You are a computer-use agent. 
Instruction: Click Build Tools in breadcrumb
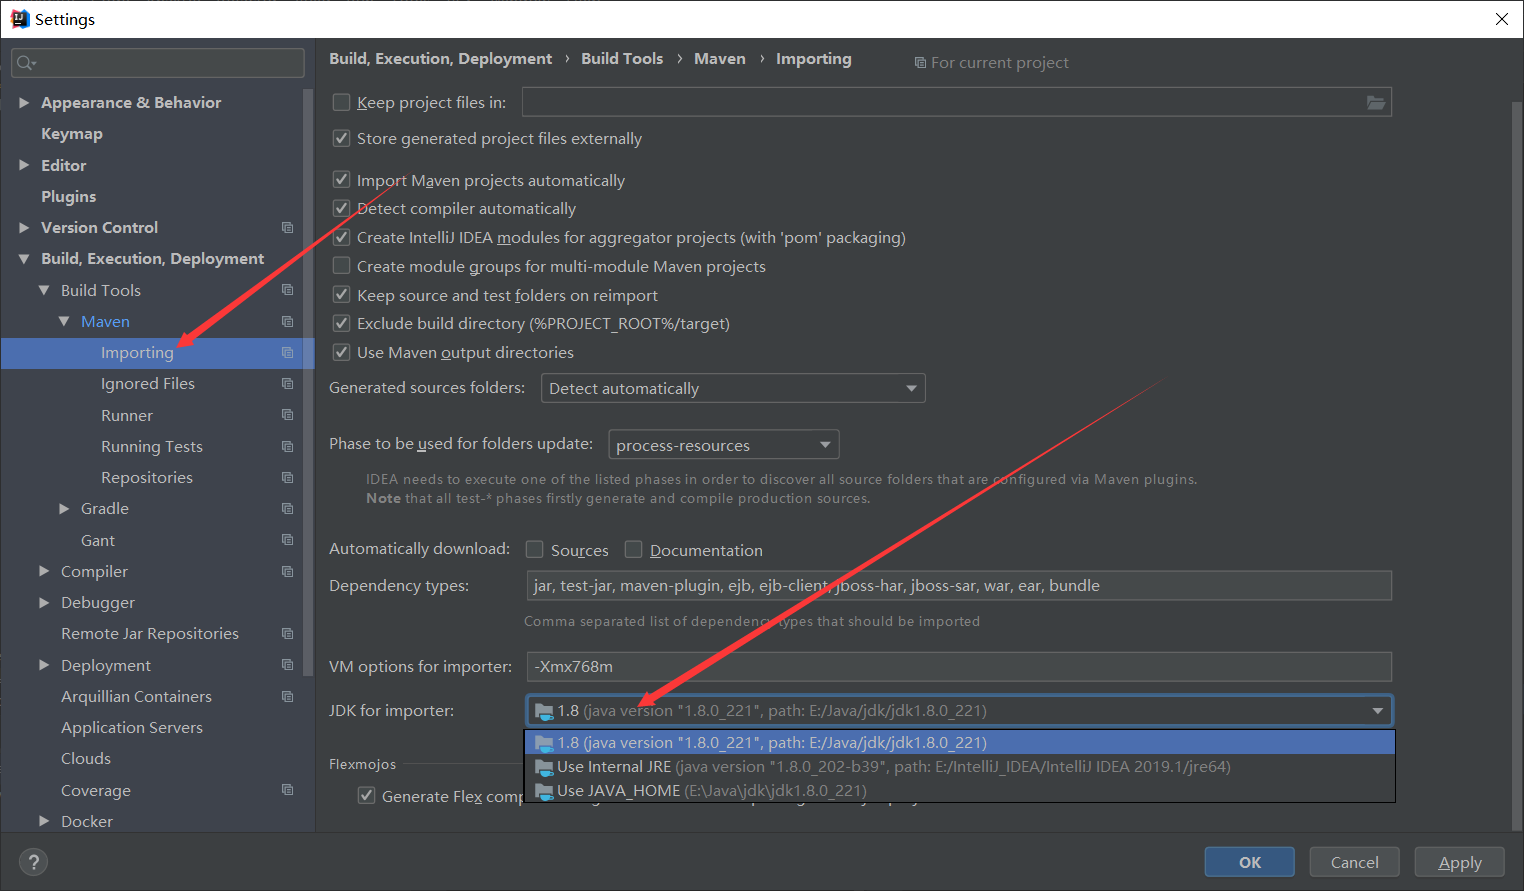(x=622, y=59)
